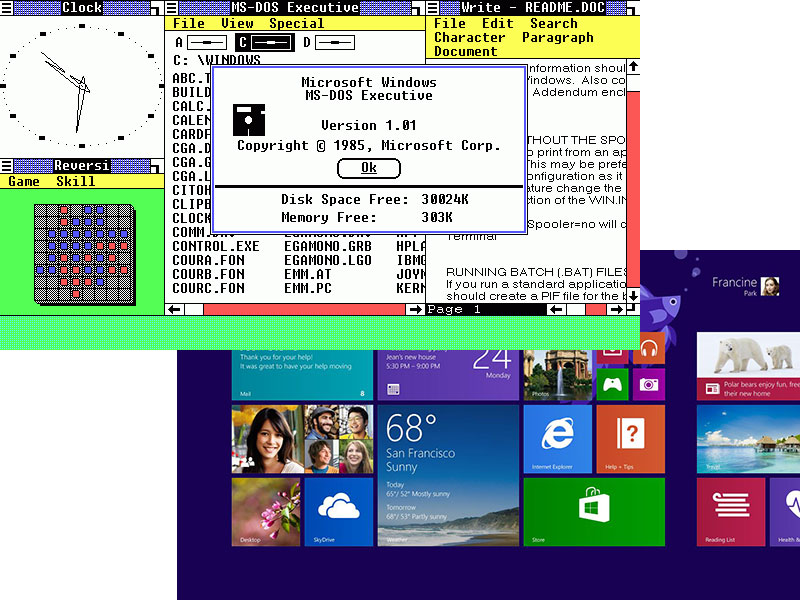Open the People tile with face photos
800x600 pixels.
(x=302, y=439)
